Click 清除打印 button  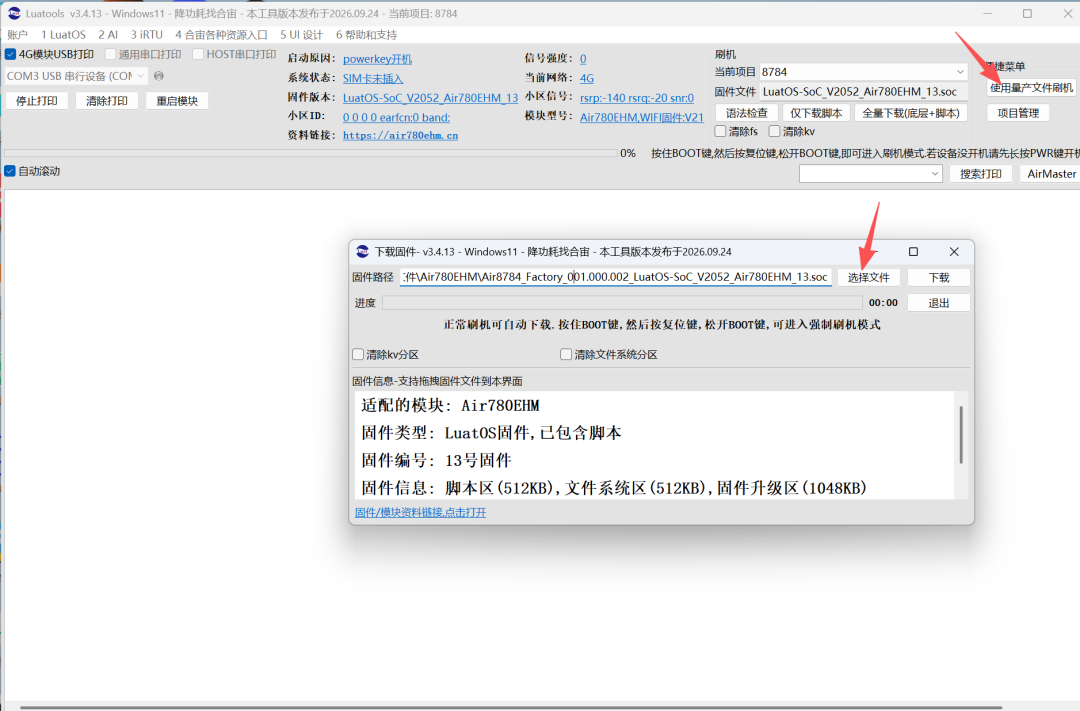pyautogui.click(x=107, y=101)
